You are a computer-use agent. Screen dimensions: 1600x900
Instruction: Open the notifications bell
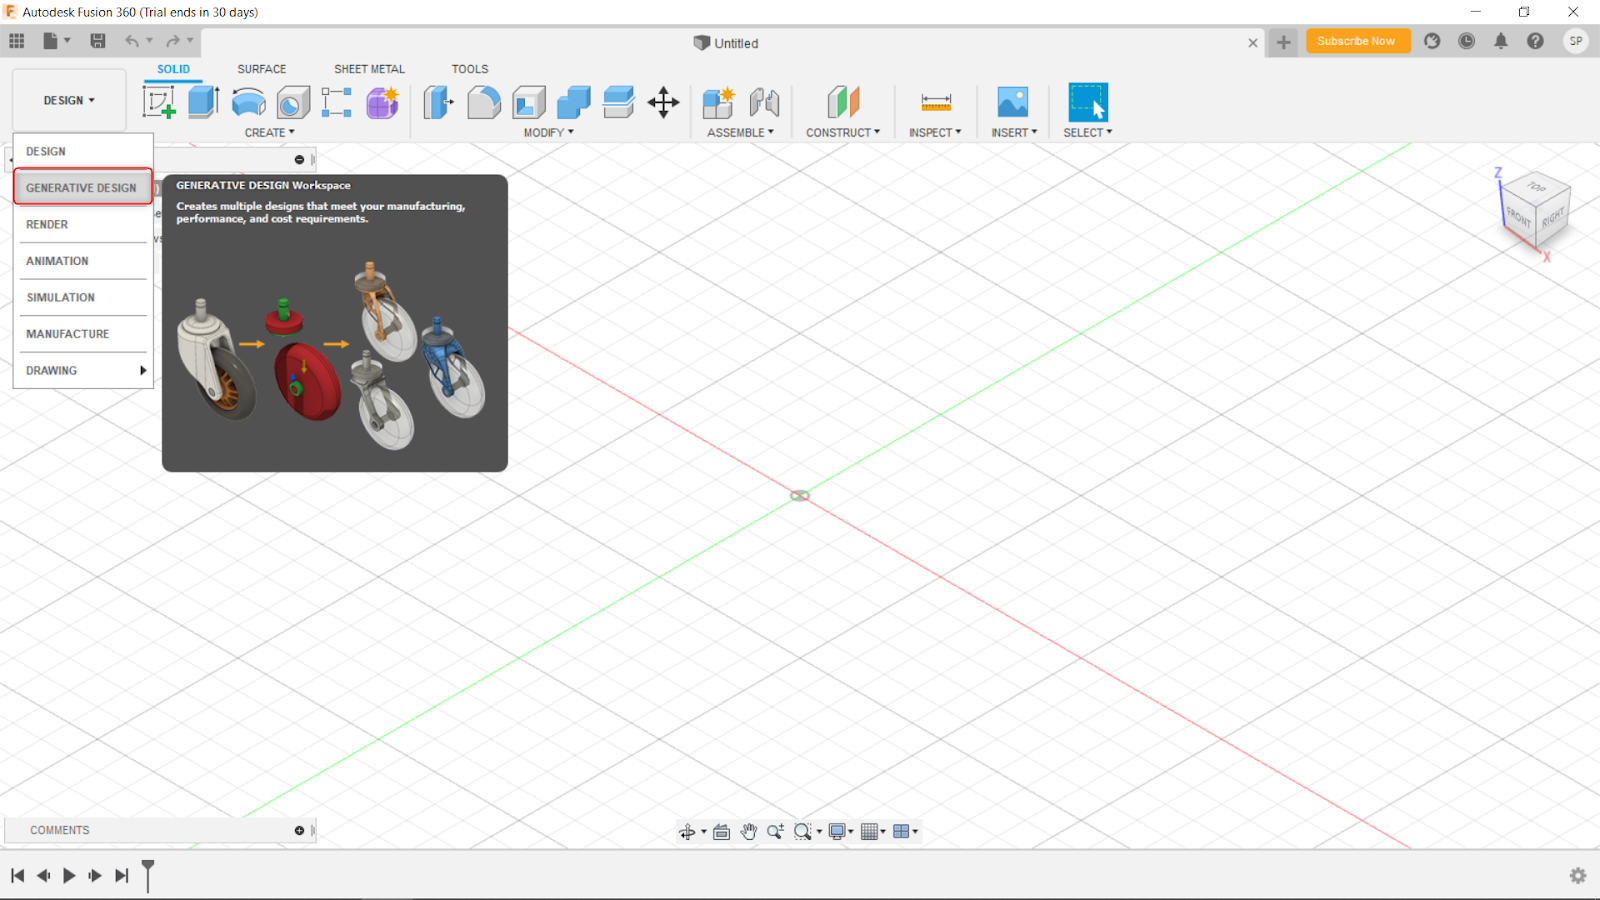tap(1501, 41)
